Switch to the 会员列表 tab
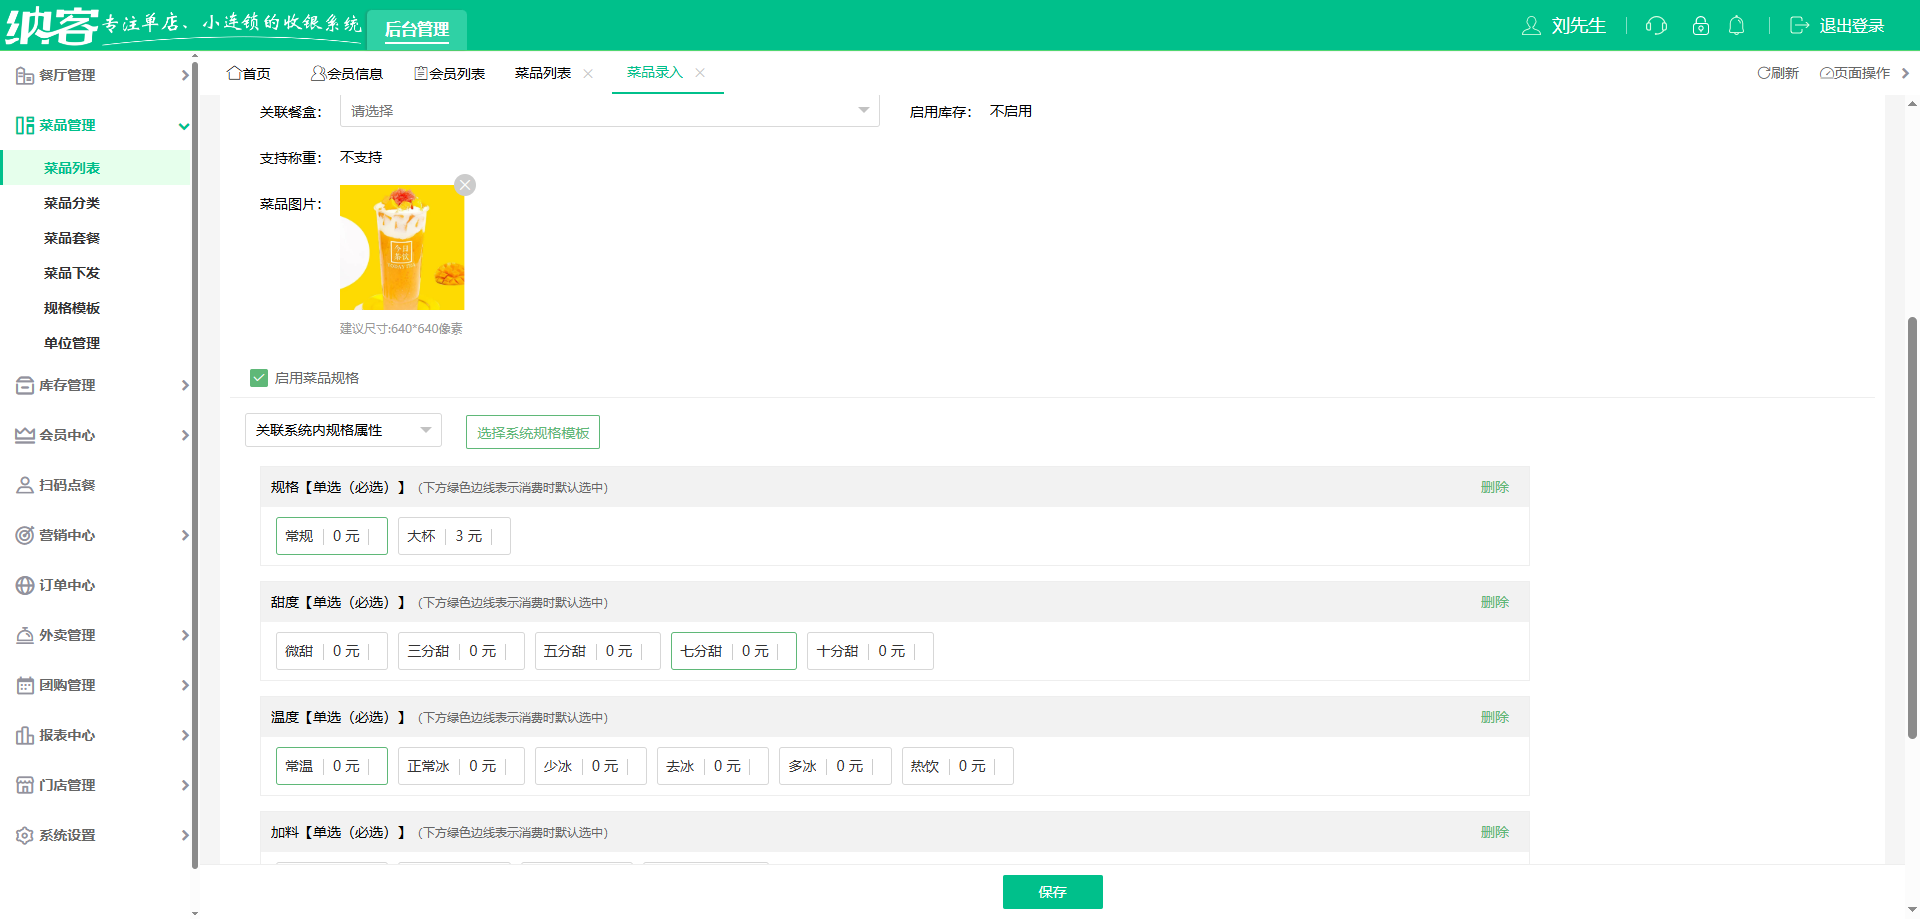The image size is (1920, 919). coord(450,73)
